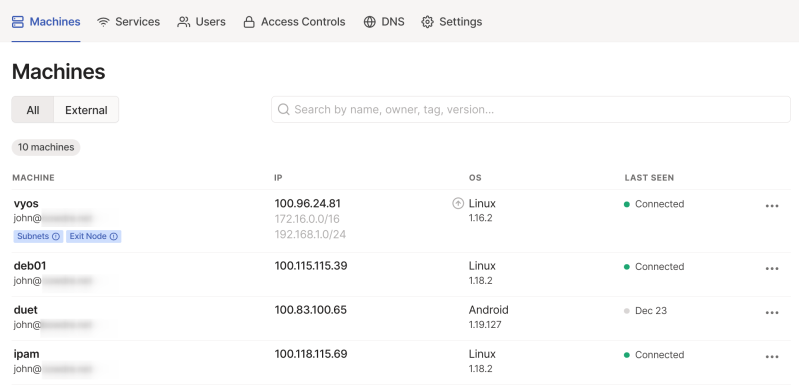799x386 pixels.
Task: Click the Settings gear icon
Action: pyautogui.click(x=427, y=22)
